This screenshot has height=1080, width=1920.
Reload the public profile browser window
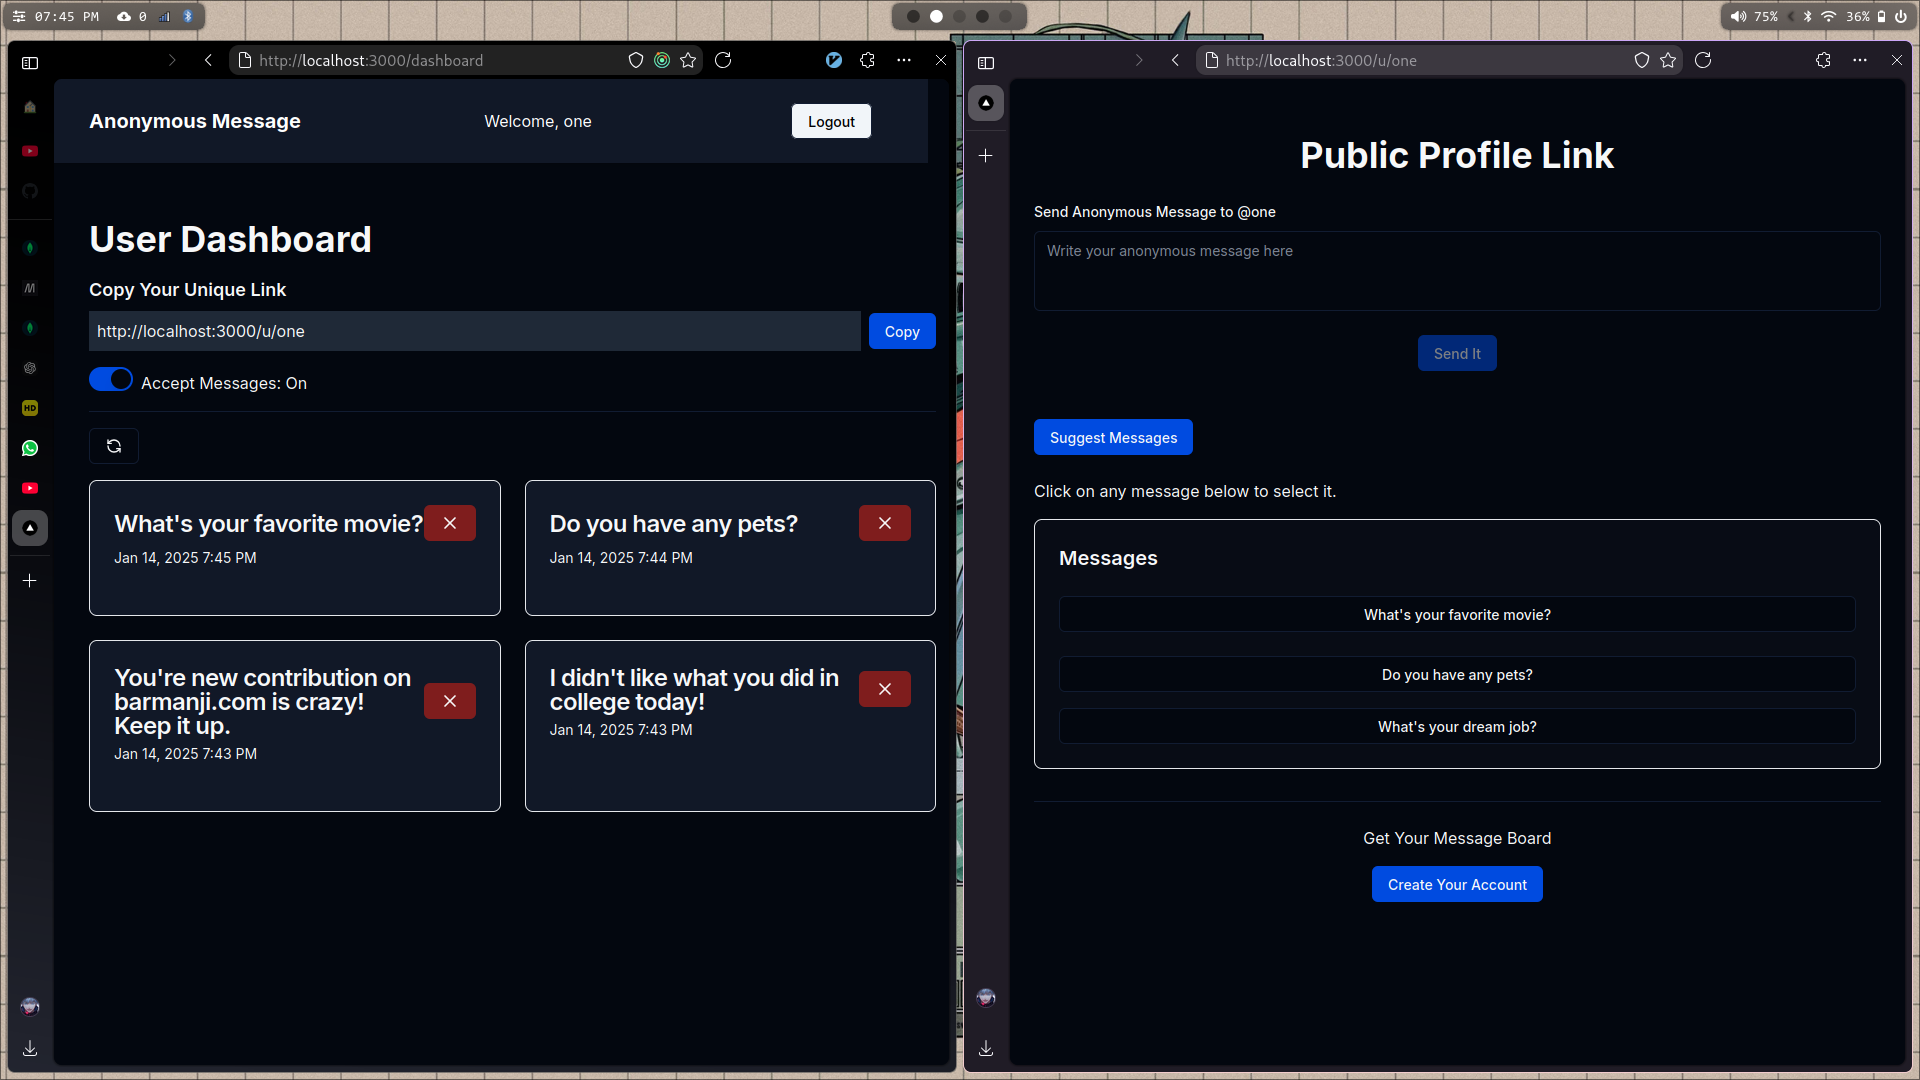[x=1703, y=60]
